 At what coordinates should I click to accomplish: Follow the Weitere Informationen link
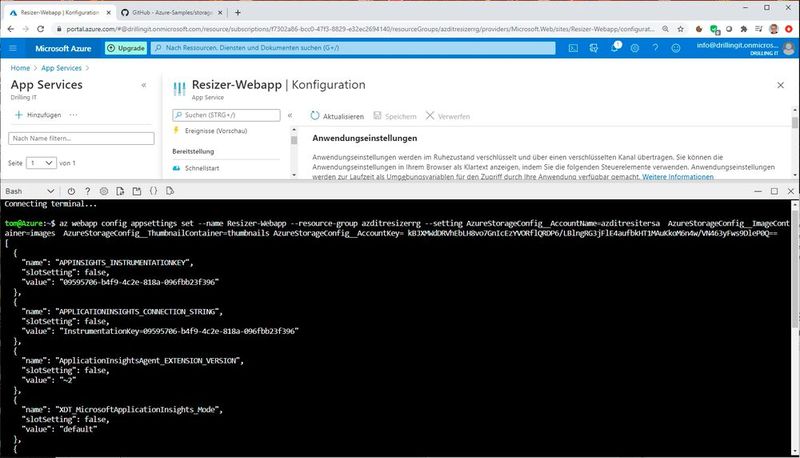[678, 176]
